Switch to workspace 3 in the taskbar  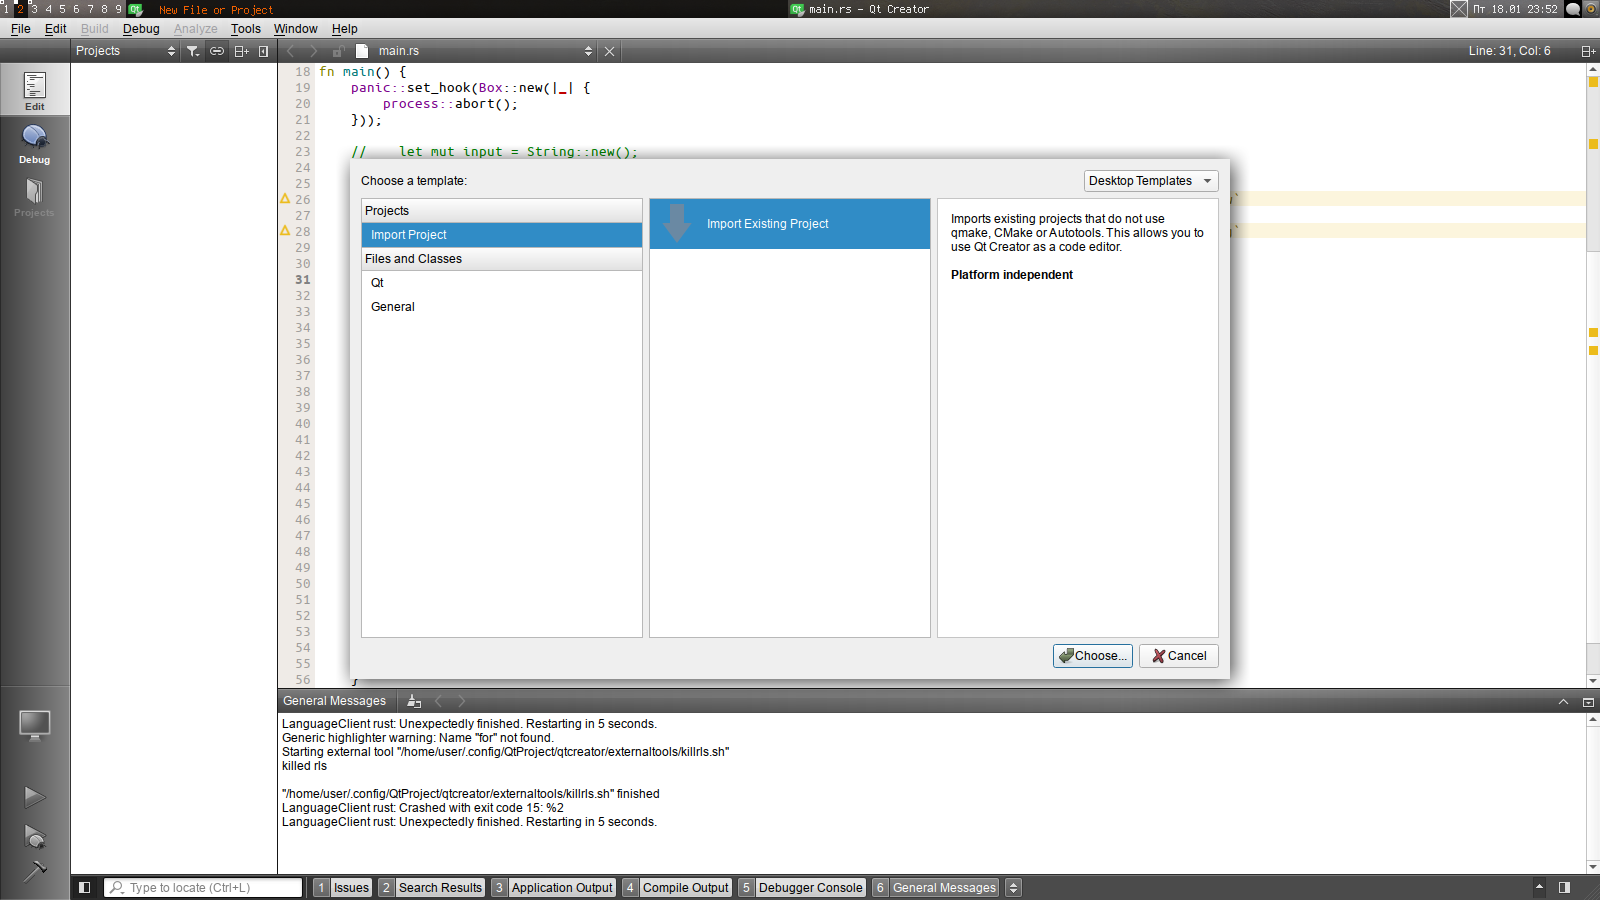[x=33, y=9]
